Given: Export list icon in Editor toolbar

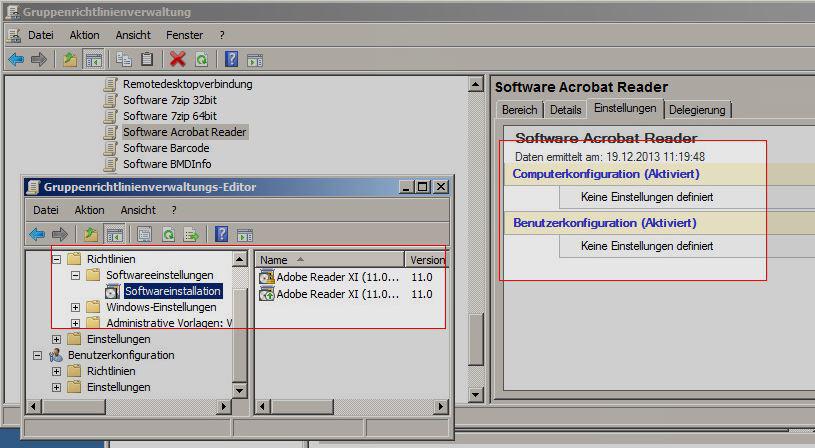Looking at the screenshot, I should 191,235.
